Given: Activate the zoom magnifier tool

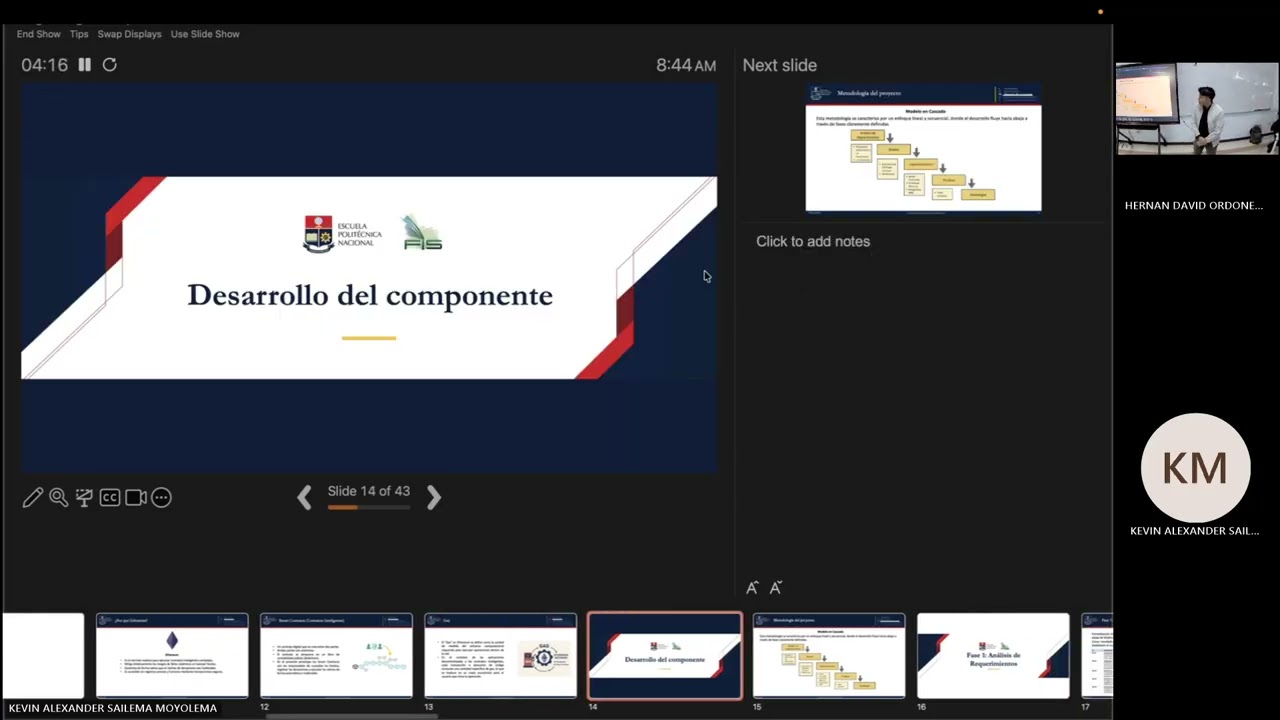Looking at the screenshot, I should point(58,497).
